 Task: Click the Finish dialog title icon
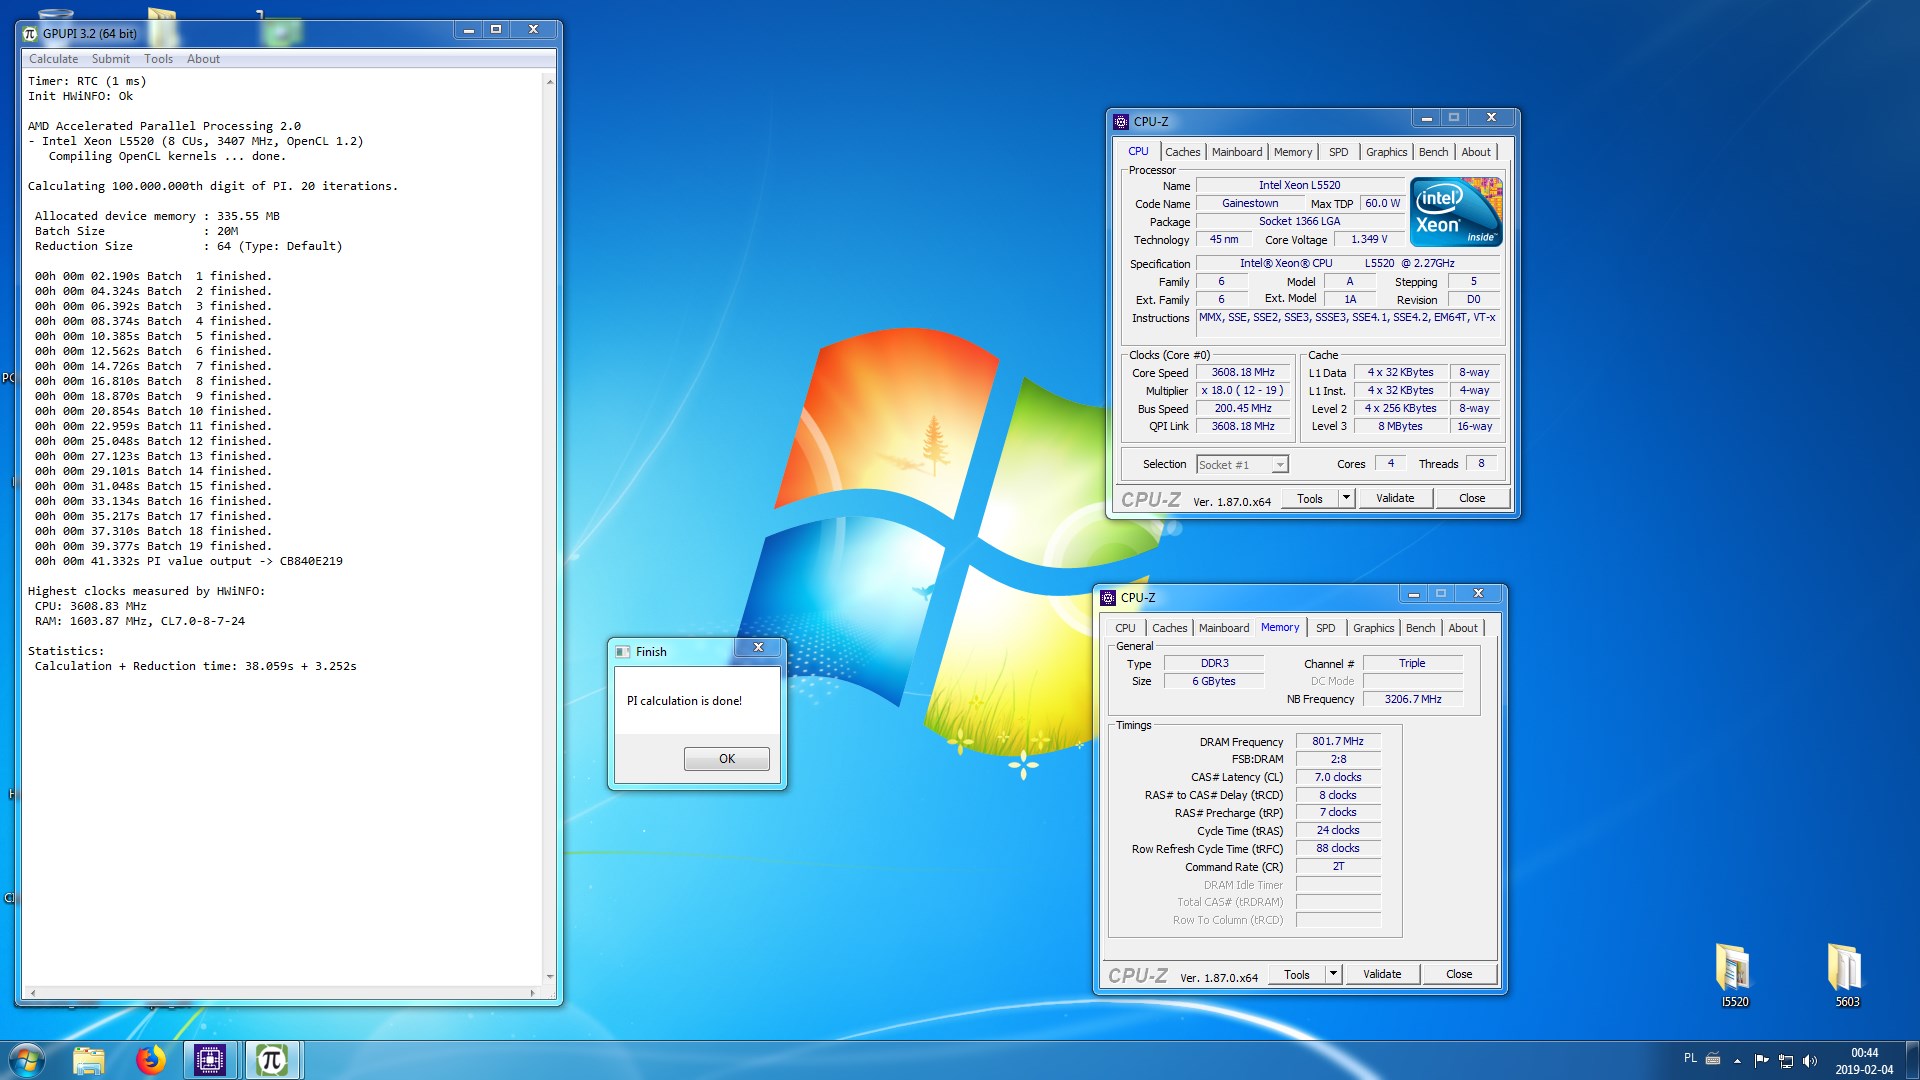pos(623,651)
